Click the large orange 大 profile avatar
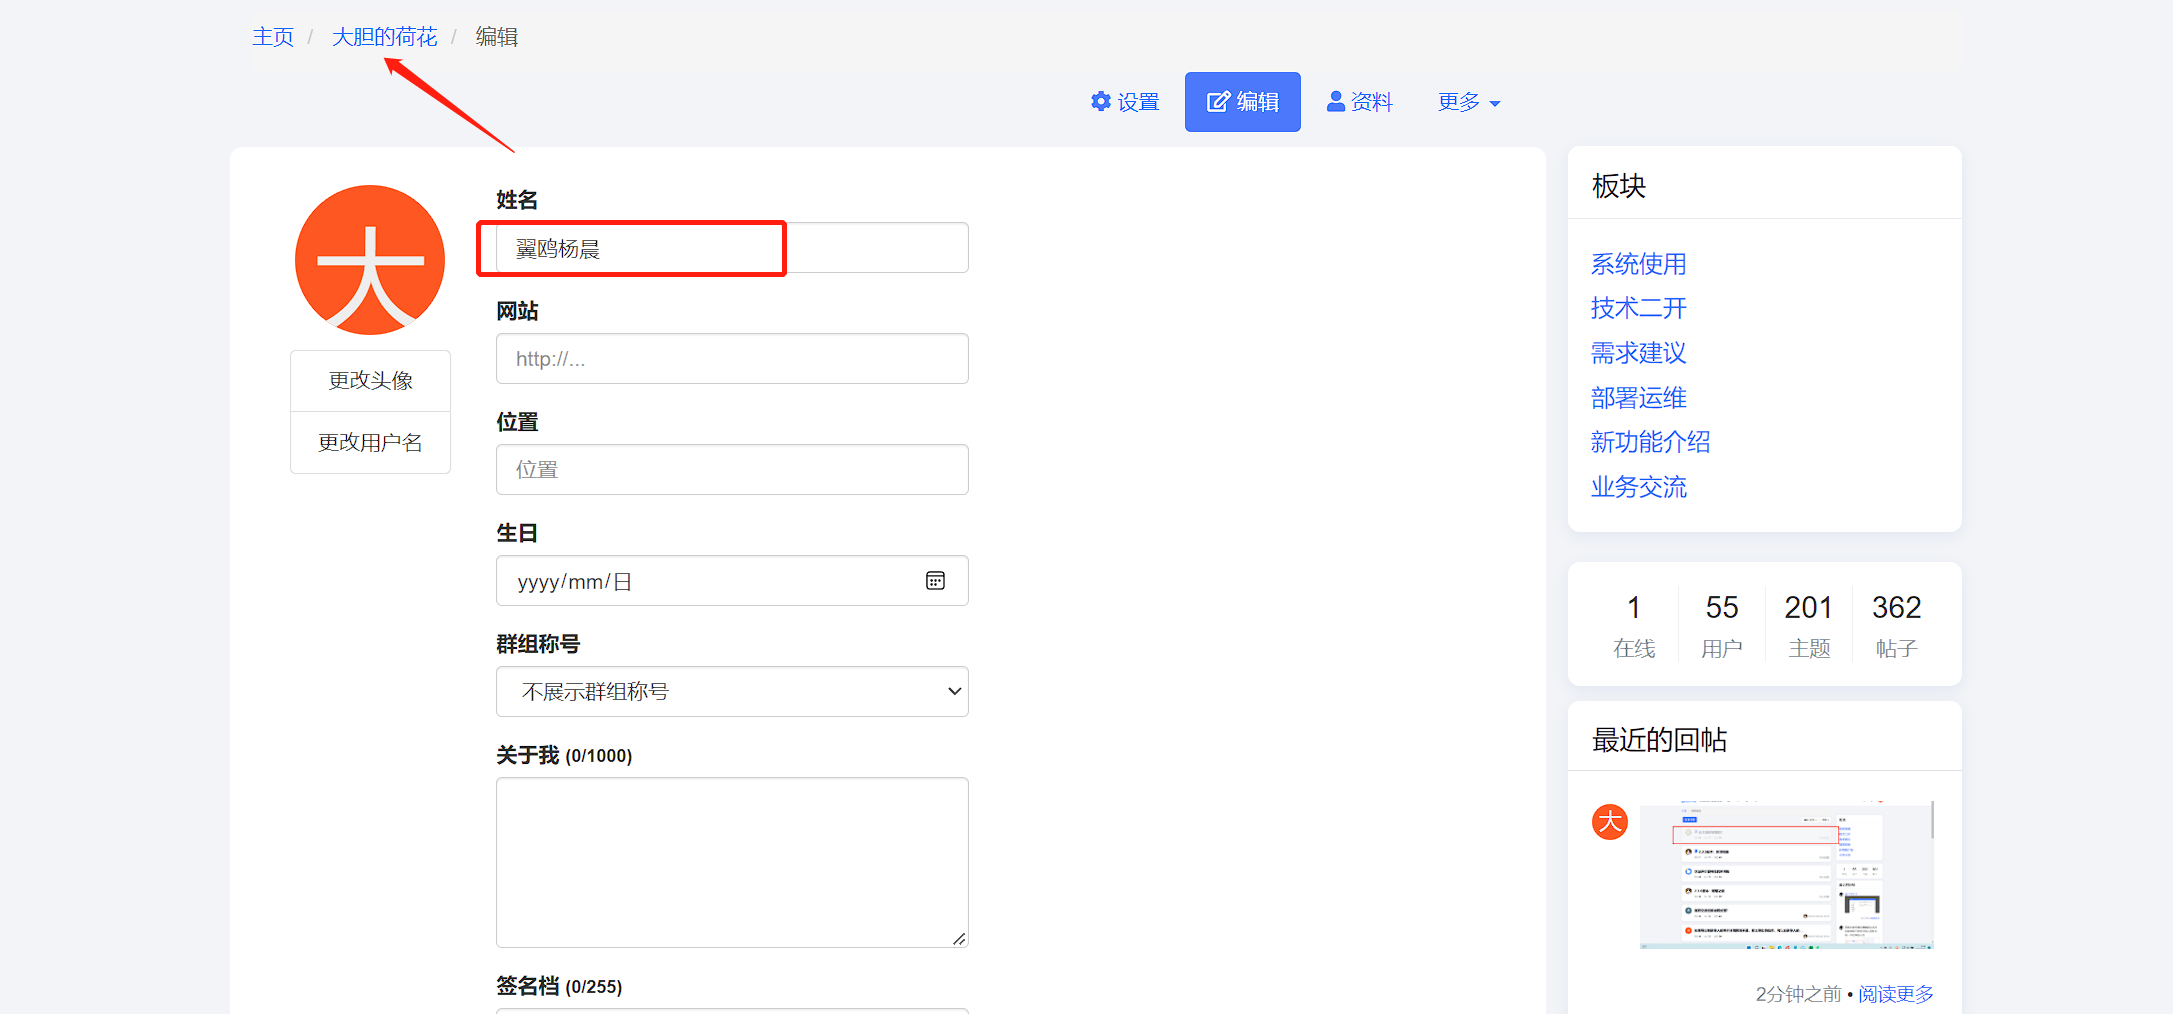The width and height of the screenshot is (2173, 1014). 370,260
